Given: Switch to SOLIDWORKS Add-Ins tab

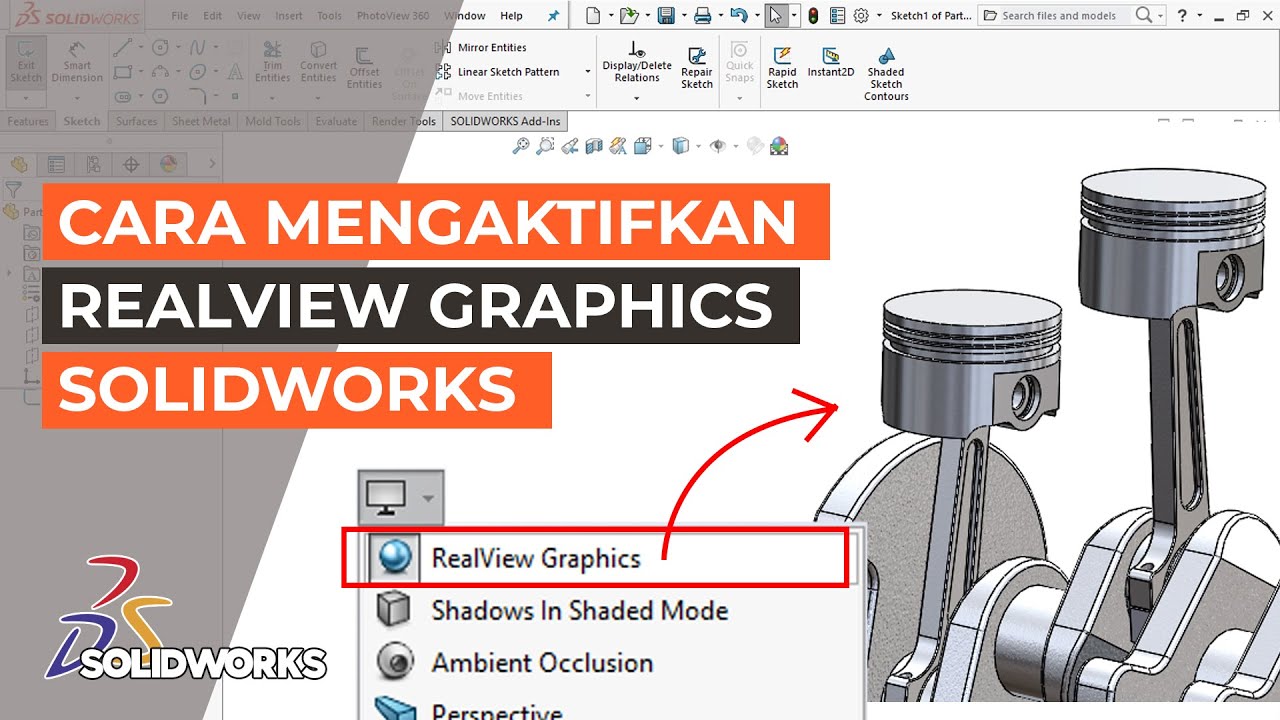Looking at the screenshot, I should 505,121.
